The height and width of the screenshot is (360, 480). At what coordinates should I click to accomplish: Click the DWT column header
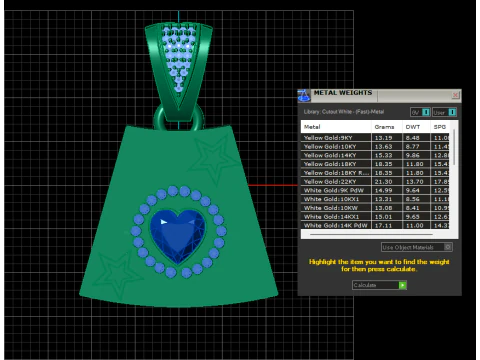[416, 127]
